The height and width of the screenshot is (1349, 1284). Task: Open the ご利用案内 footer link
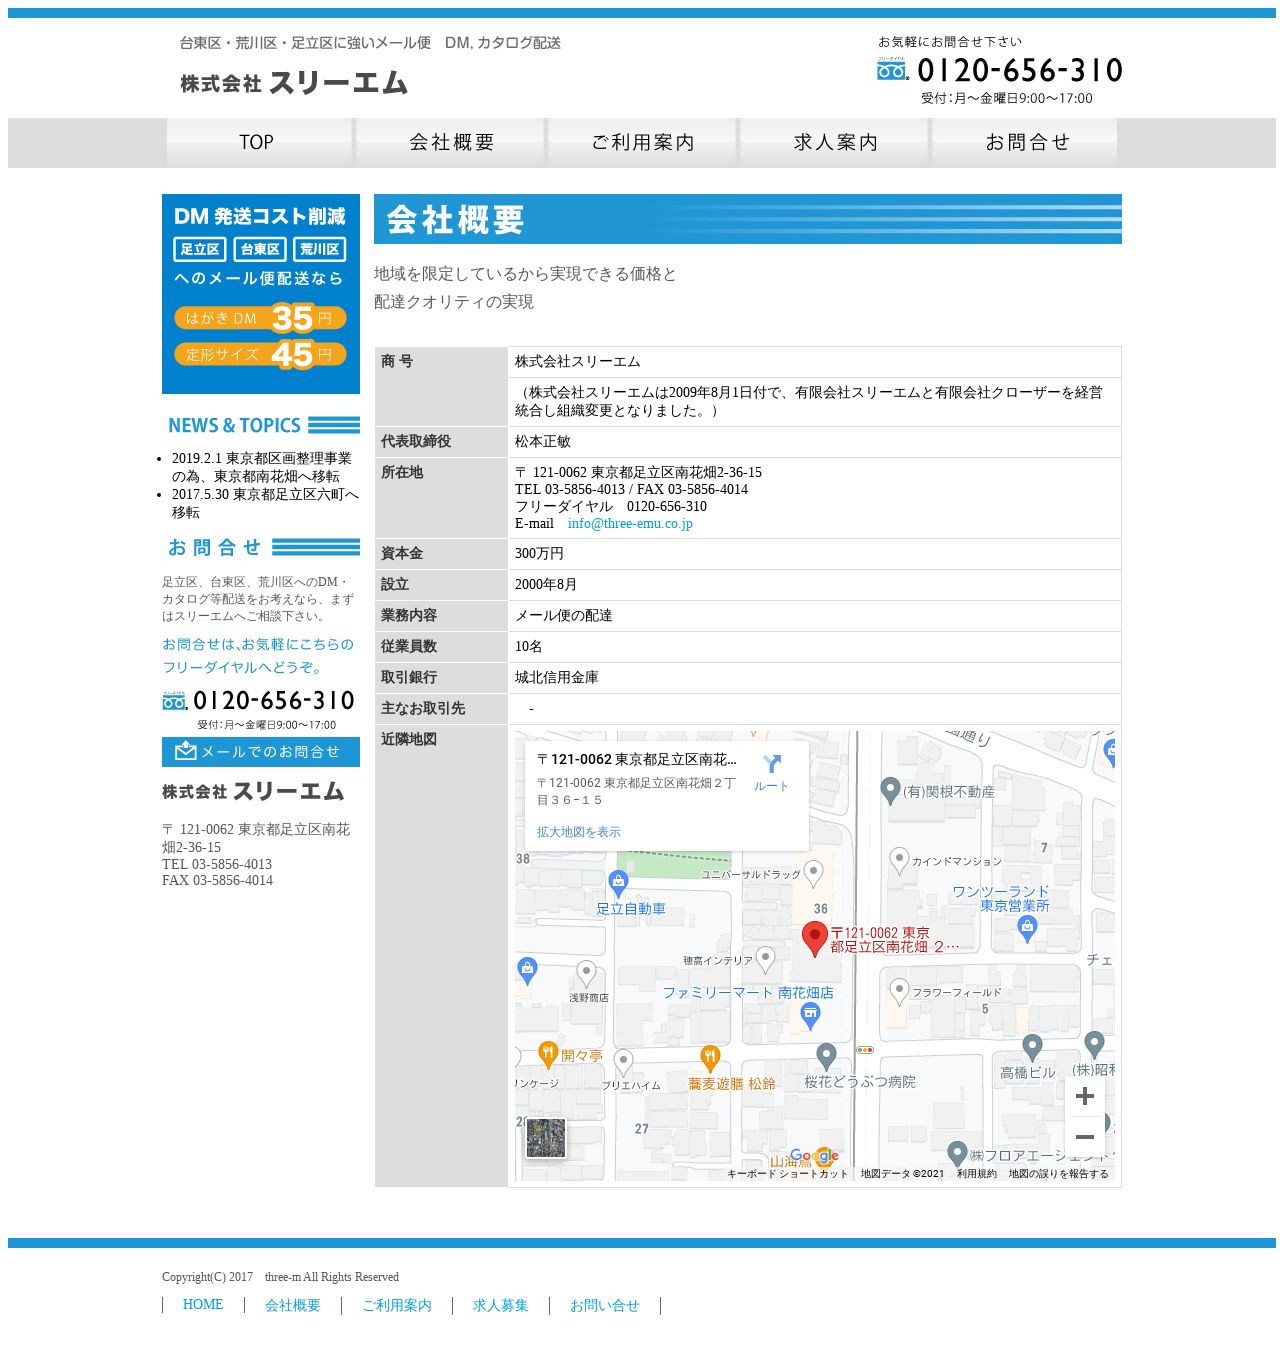pyautogui.click(x=397, y=1305)
